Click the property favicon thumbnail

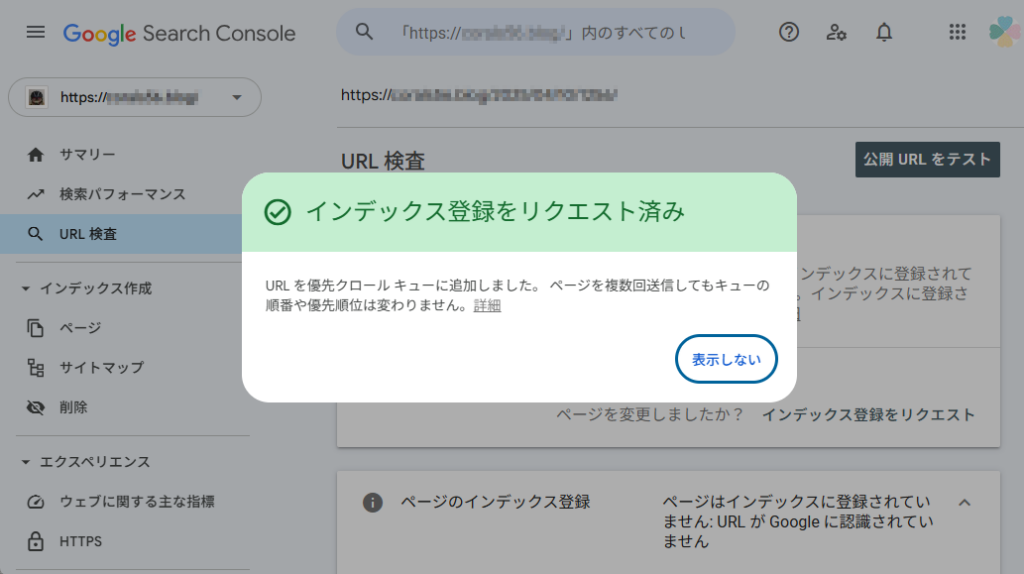[x=37, y=97]
